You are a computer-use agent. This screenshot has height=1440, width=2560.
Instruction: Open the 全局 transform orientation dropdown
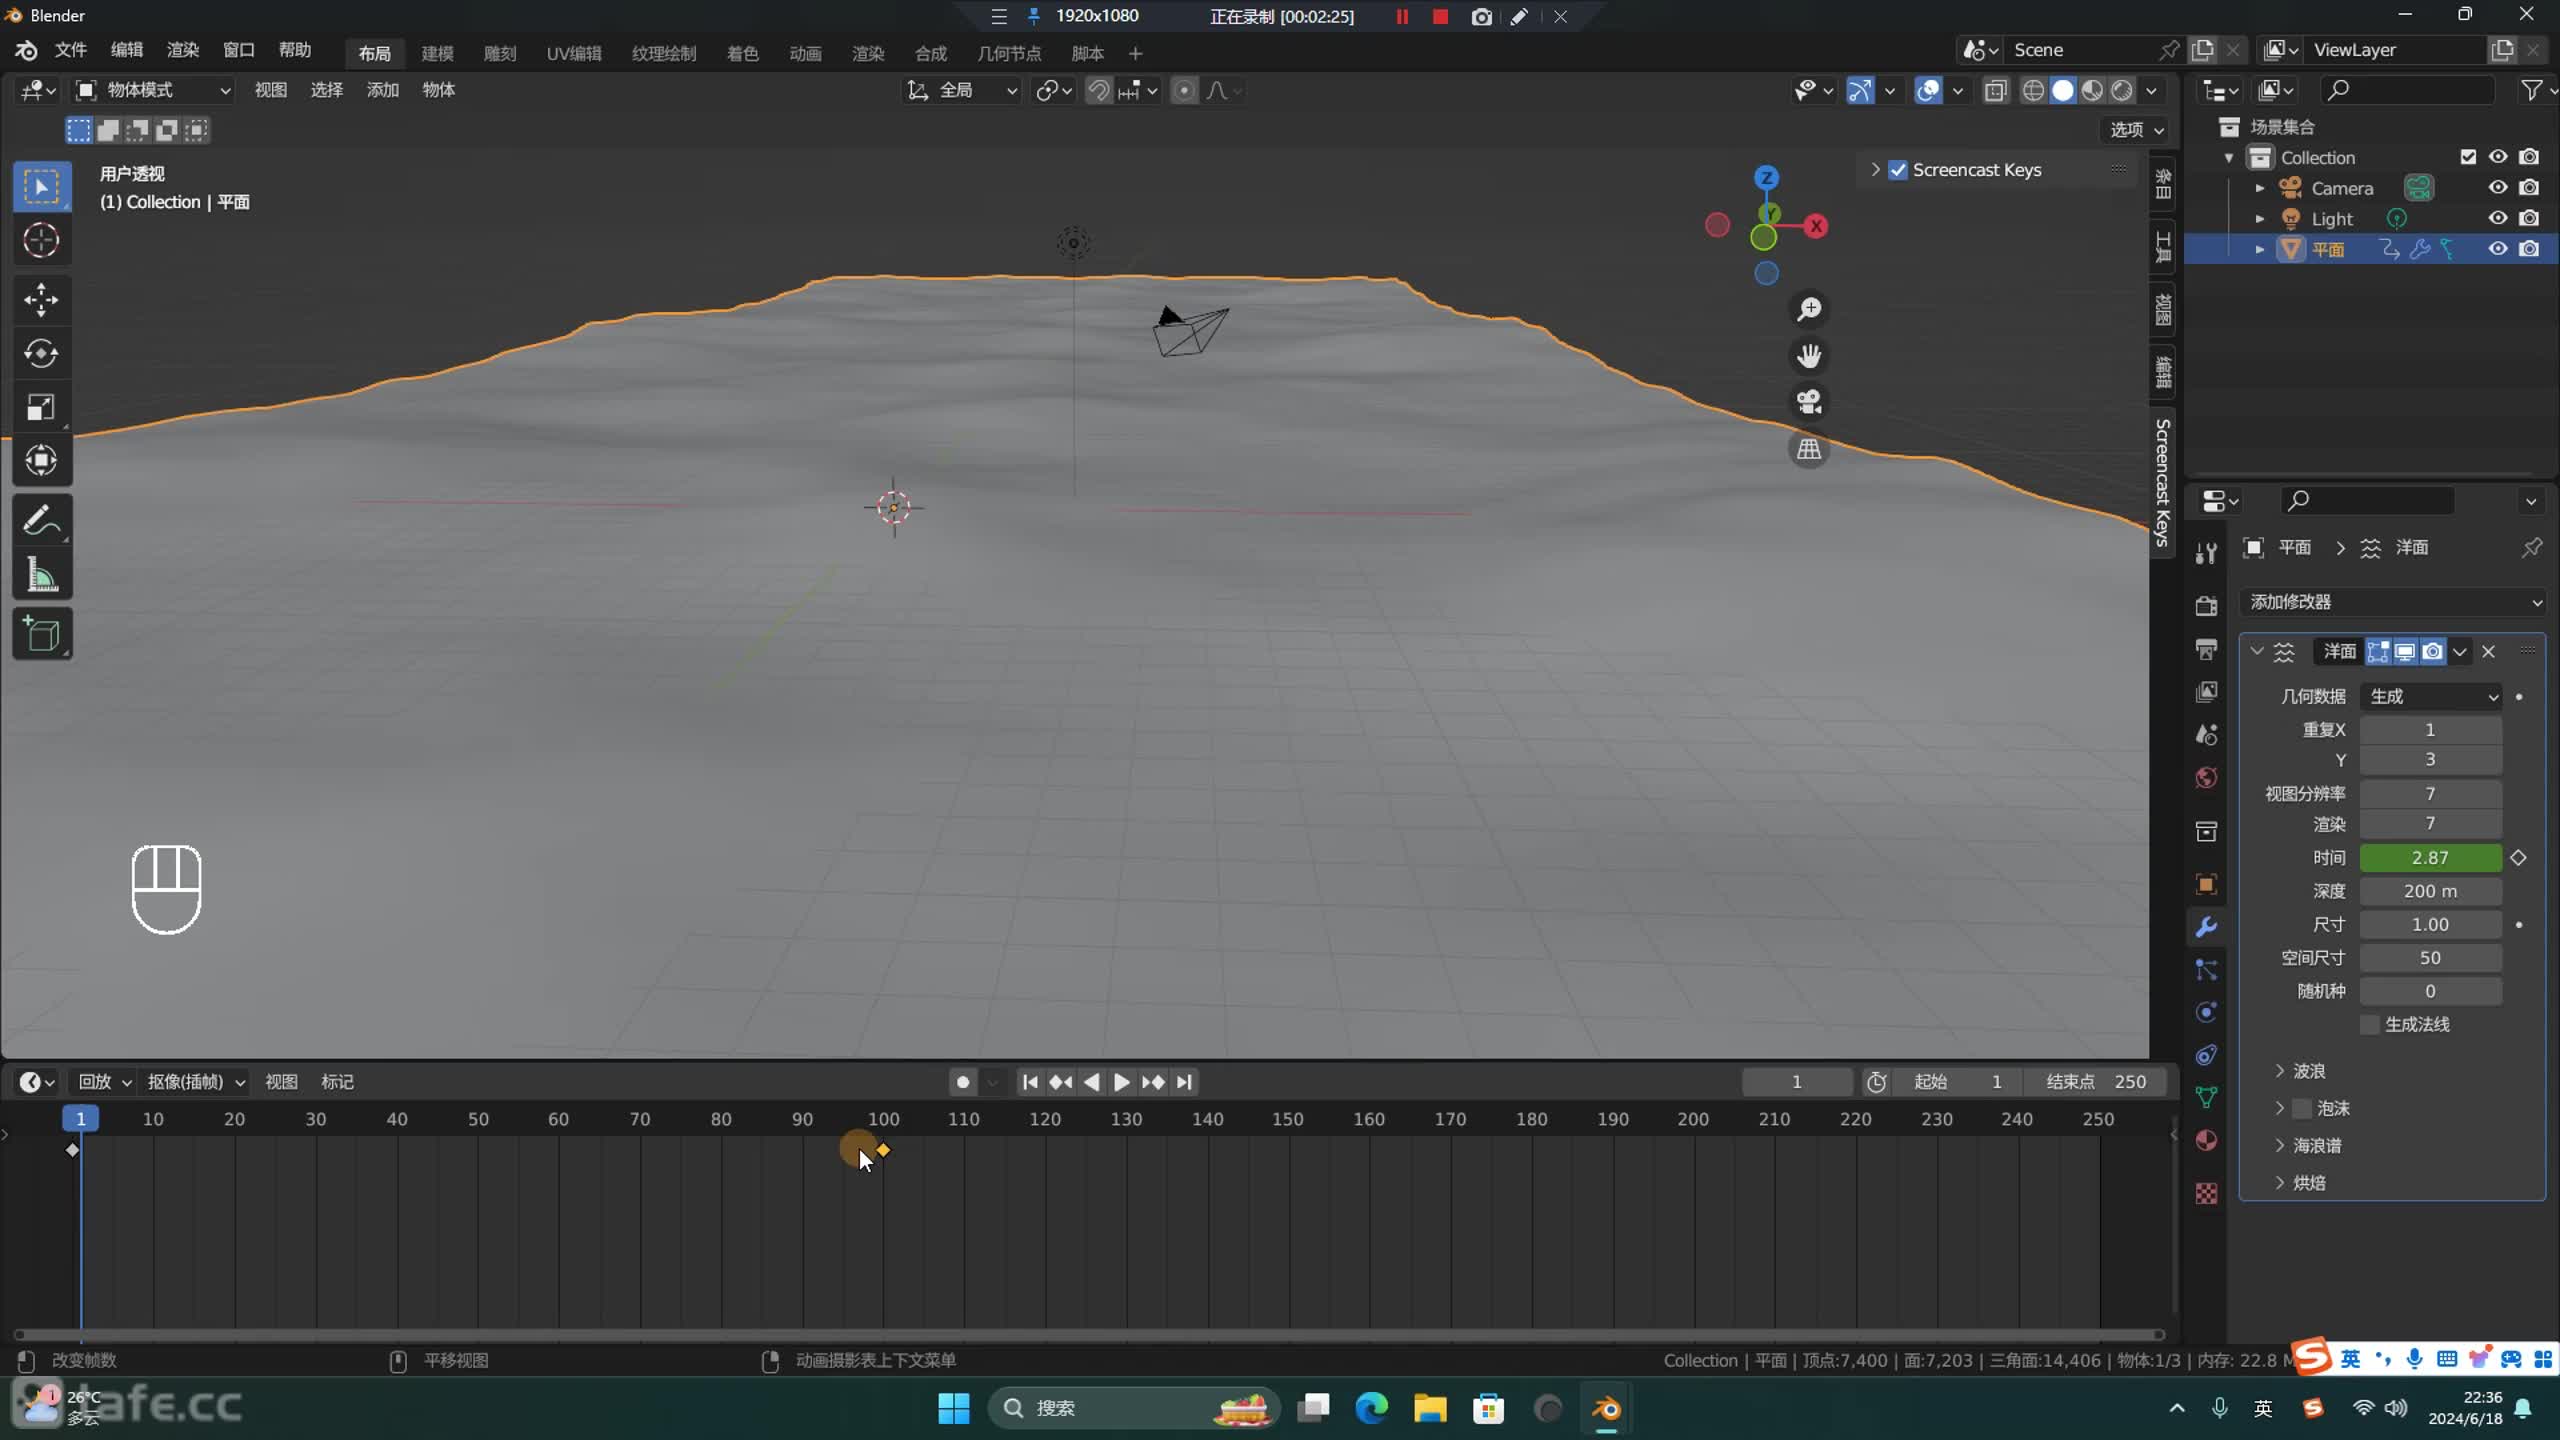click(962, 90)
